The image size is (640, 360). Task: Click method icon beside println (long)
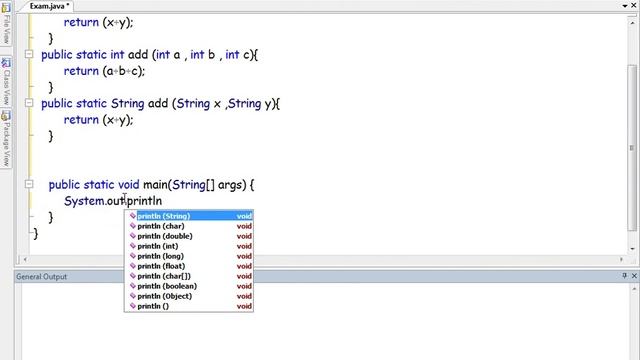[133, 256]
